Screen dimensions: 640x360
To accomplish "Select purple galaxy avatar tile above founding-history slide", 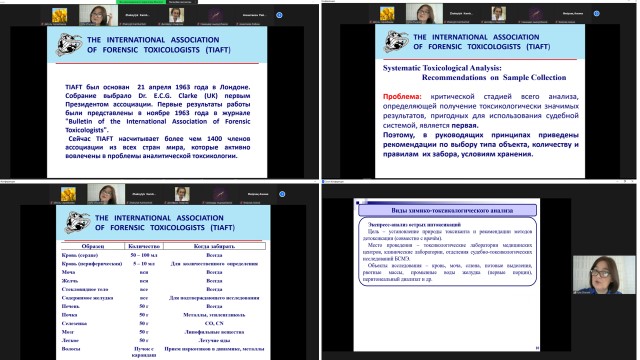I will coord(216,15).
